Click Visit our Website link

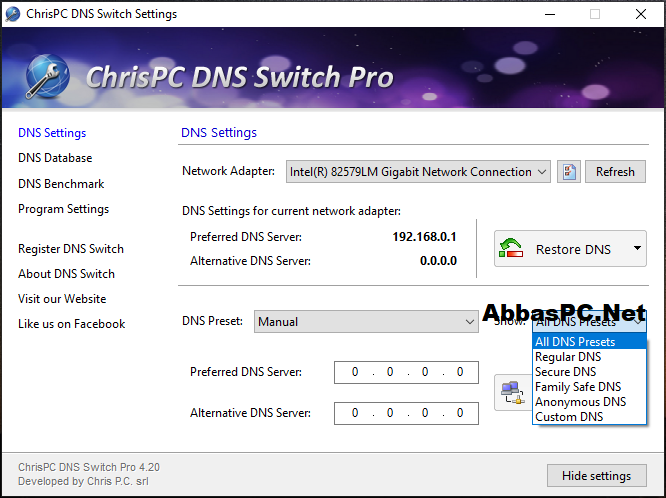[62, 299]
